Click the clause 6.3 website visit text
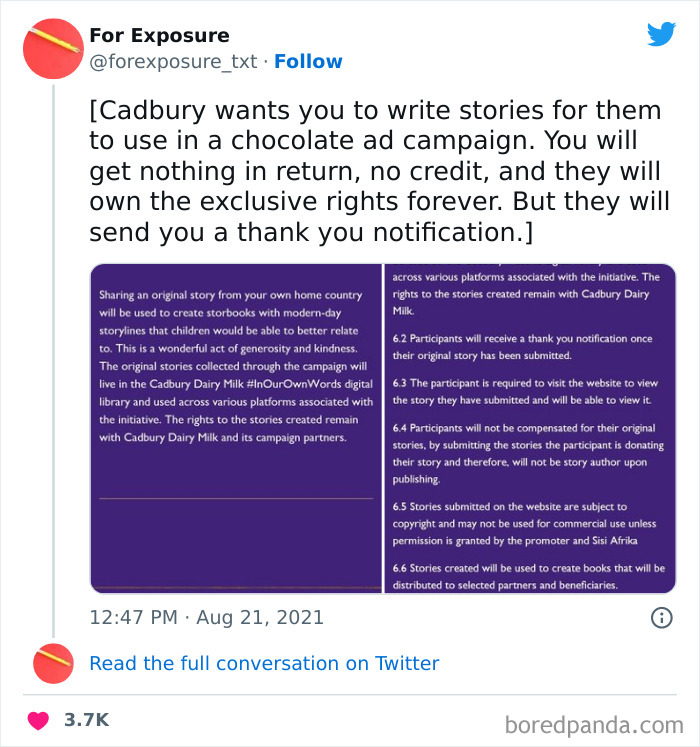Viewport: 700px width, 747px height. [525, 392]
